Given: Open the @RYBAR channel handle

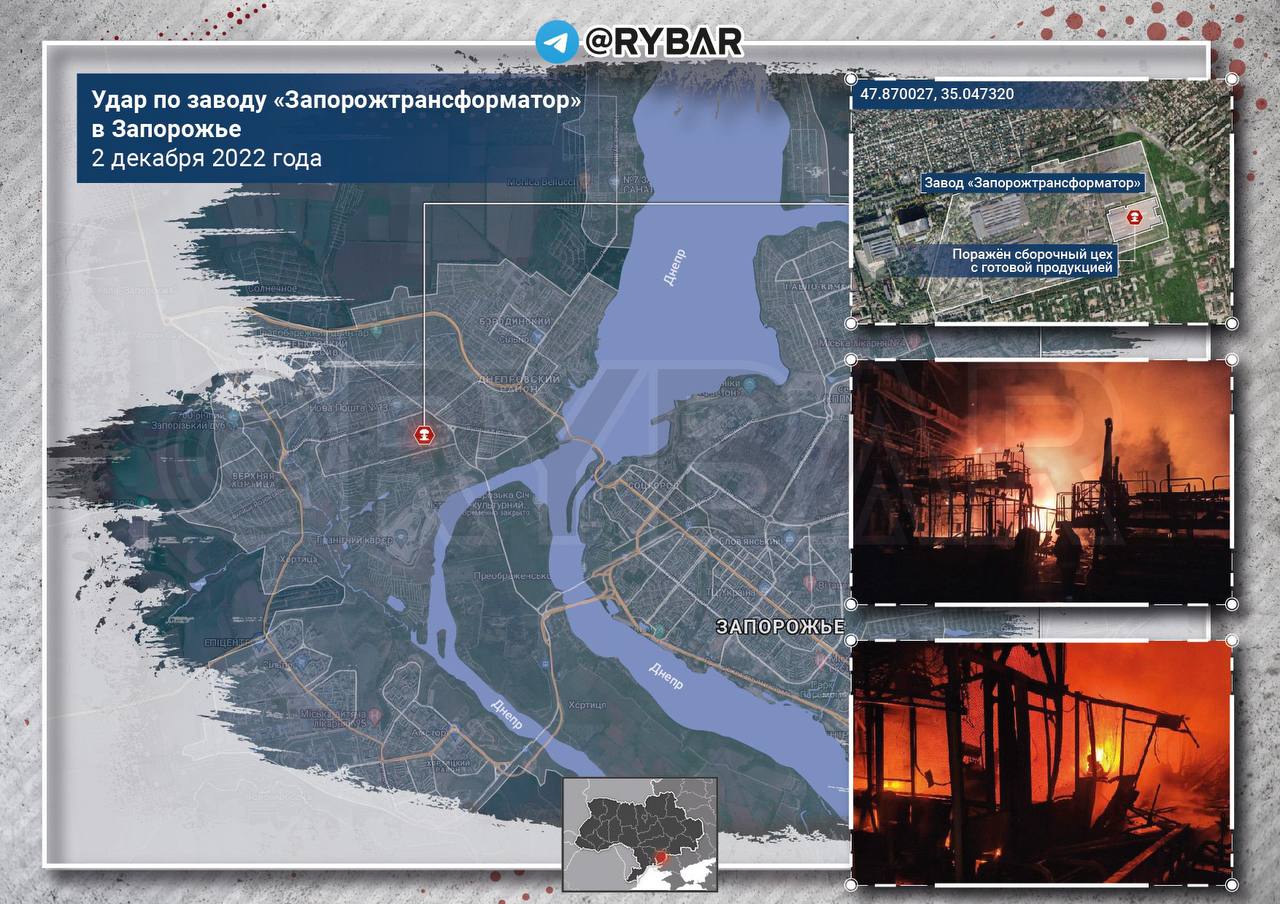Looking at the screenshot, I should [x=663, y=42].
